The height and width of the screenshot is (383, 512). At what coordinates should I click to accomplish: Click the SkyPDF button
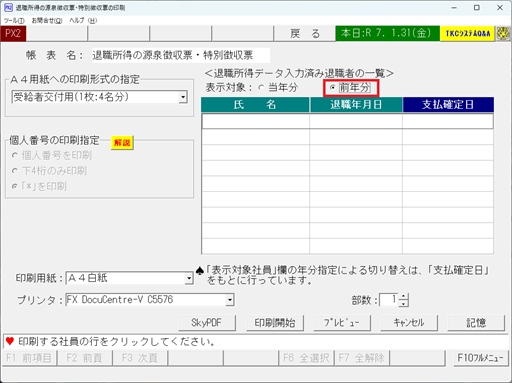click(x=207, y=322)
